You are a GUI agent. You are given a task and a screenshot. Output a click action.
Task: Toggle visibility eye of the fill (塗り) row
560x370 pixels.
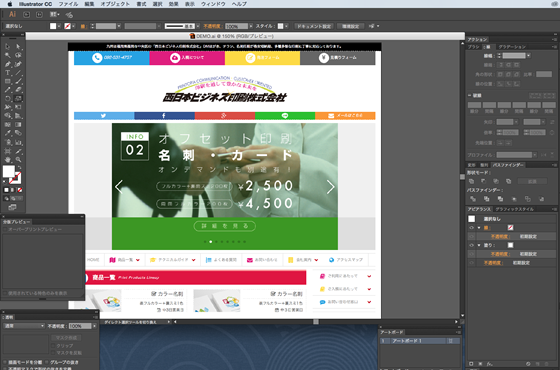coord(471,245)
